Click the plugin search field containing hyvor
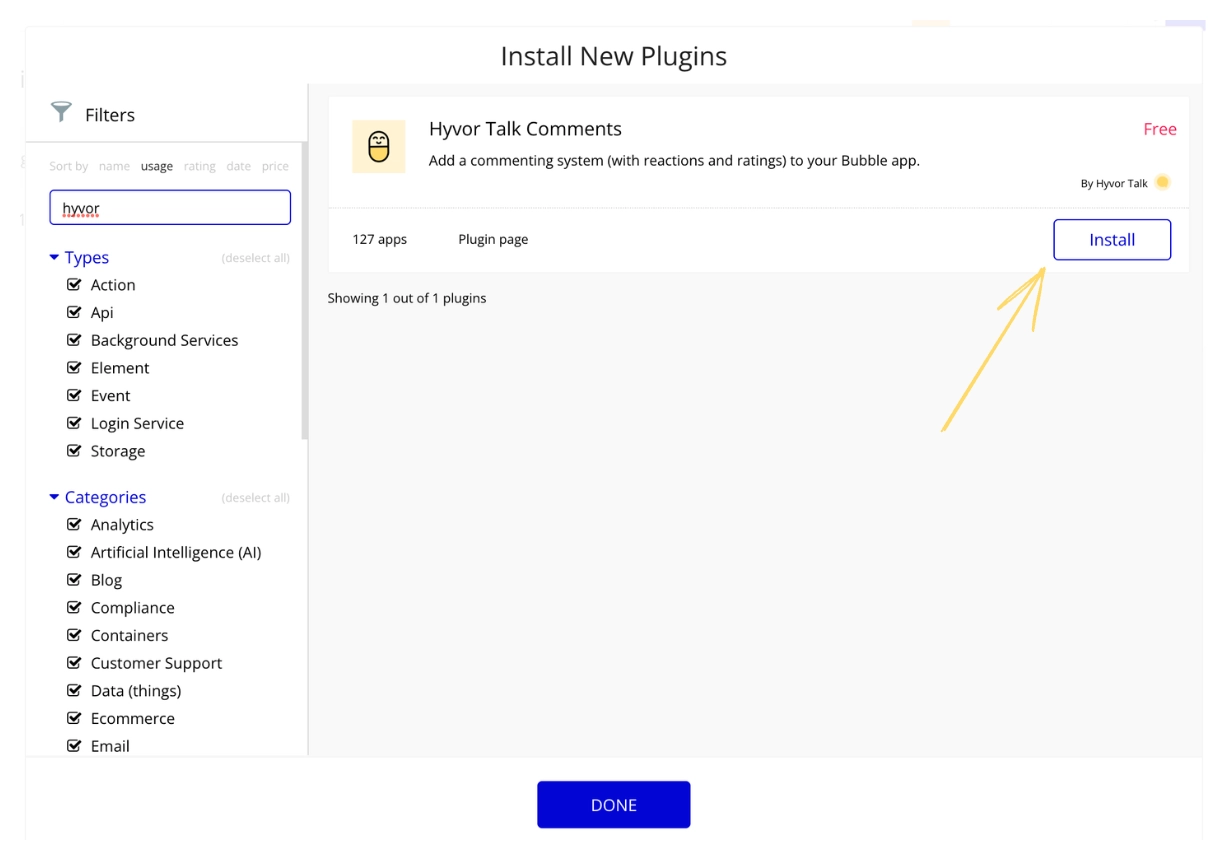The width and height of the screenshot is (1225, 860). pyautogui.click(x=170, y=208)
